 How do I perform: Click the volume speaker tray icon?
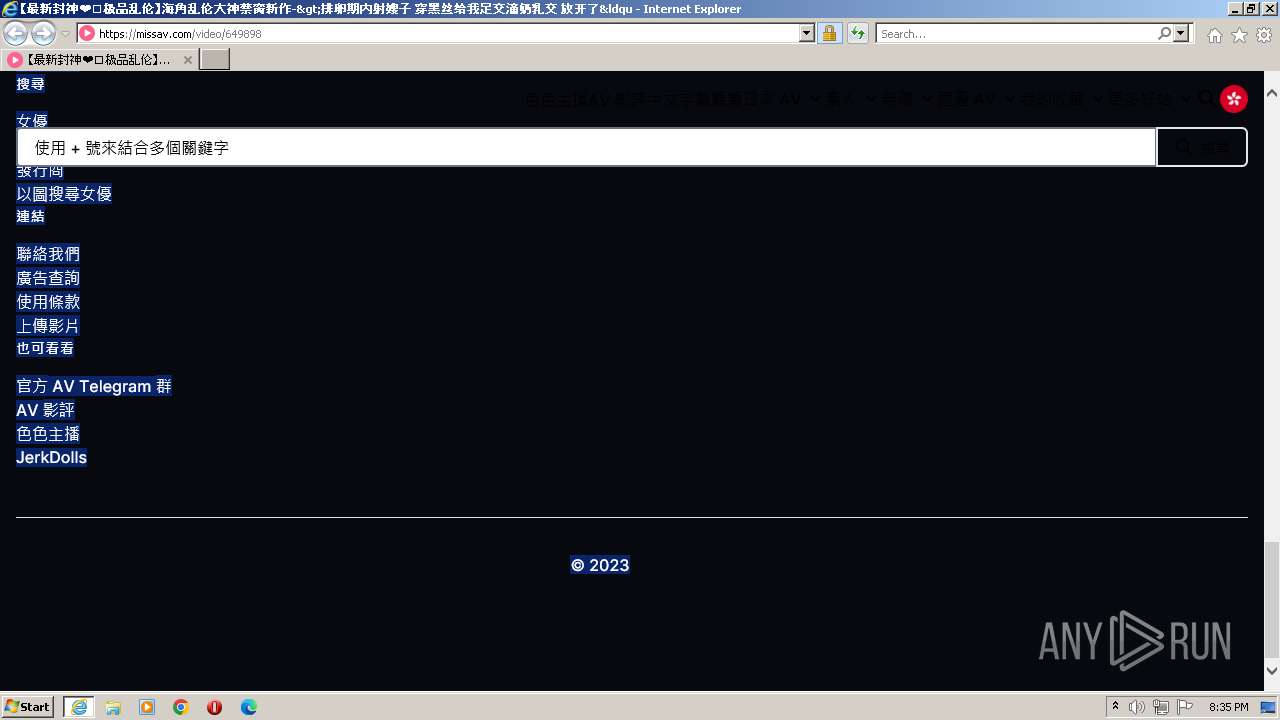pos(1136,707)
